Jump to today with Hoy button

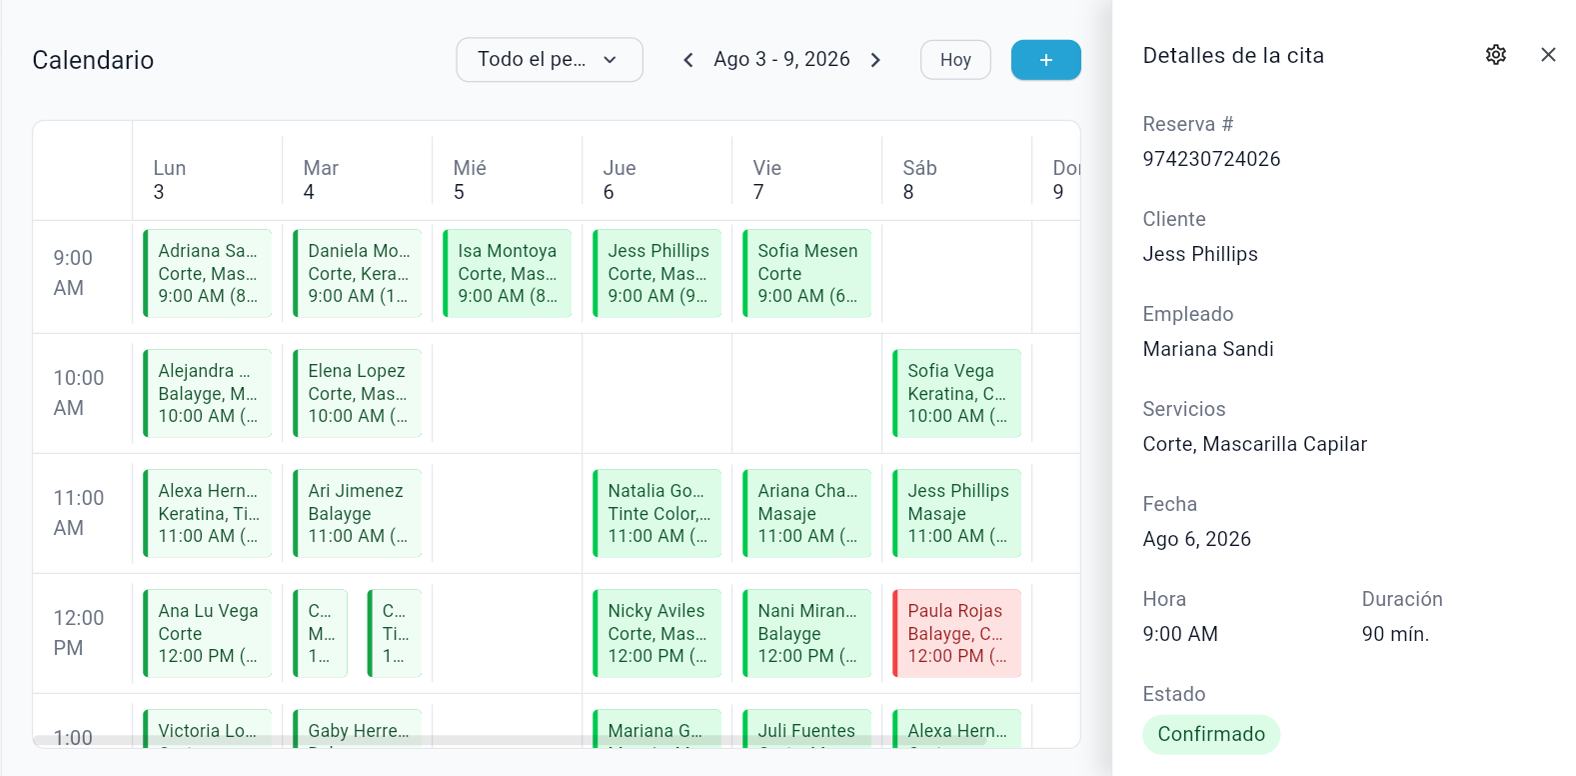tap(955, 60)
